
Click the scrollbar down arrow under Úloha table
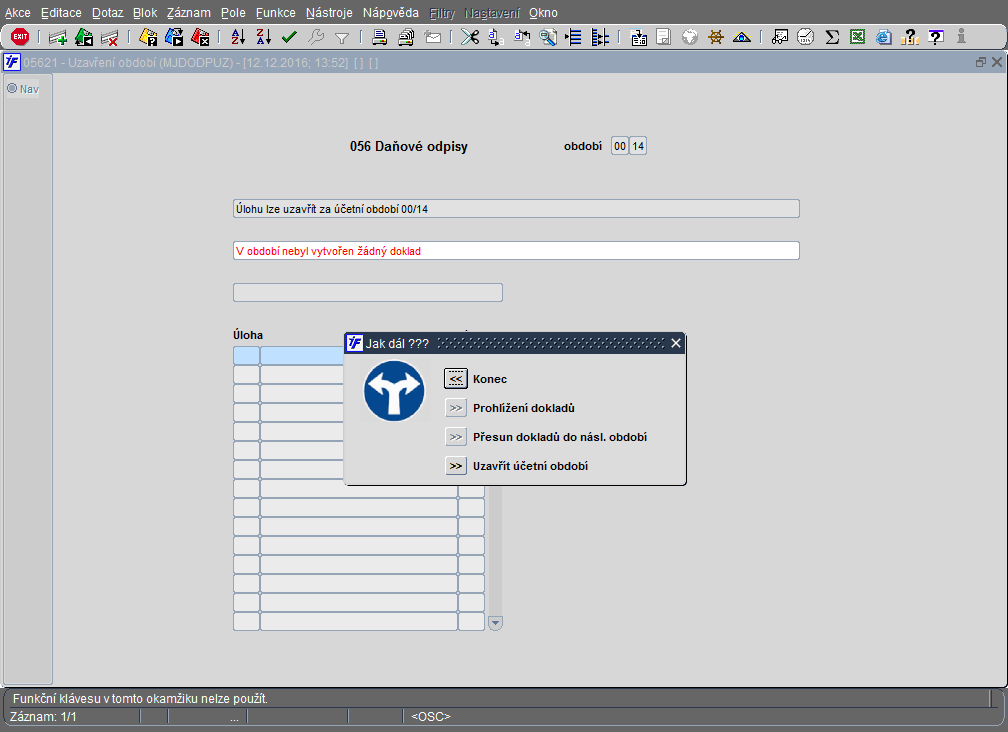point(495,623)
